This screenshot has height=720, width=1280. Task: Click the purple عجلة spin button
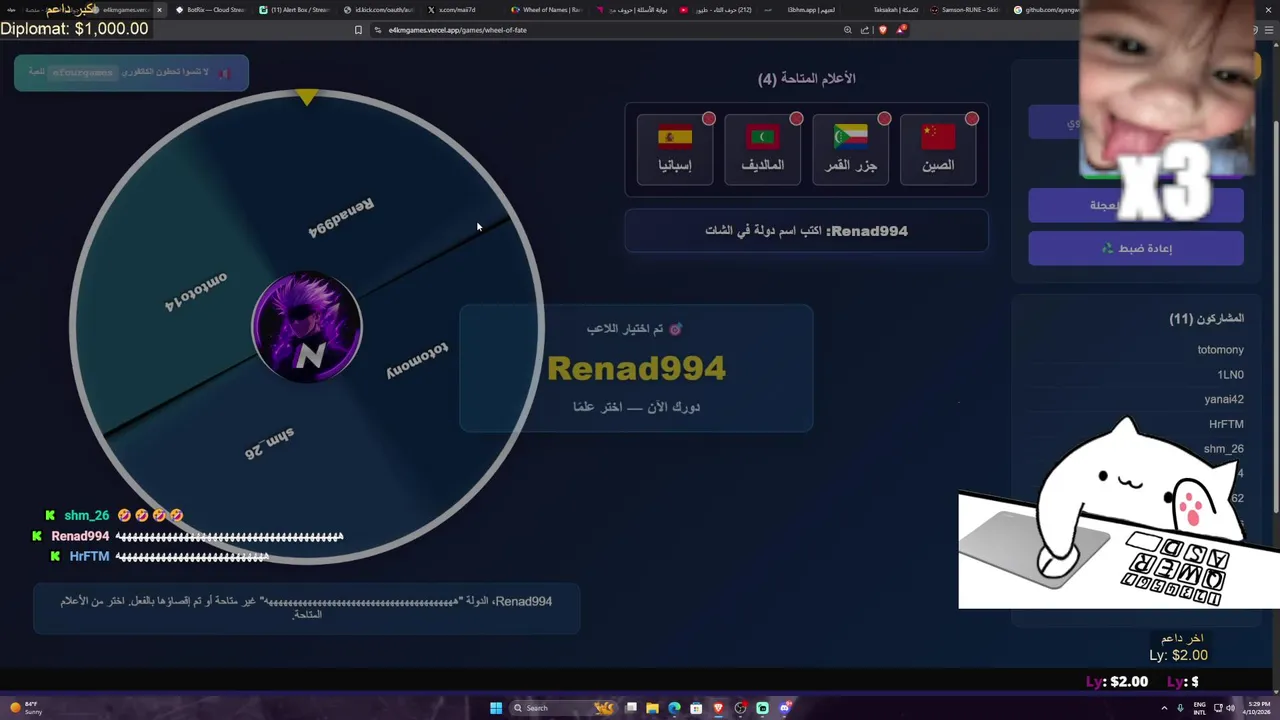[1136, 205]
